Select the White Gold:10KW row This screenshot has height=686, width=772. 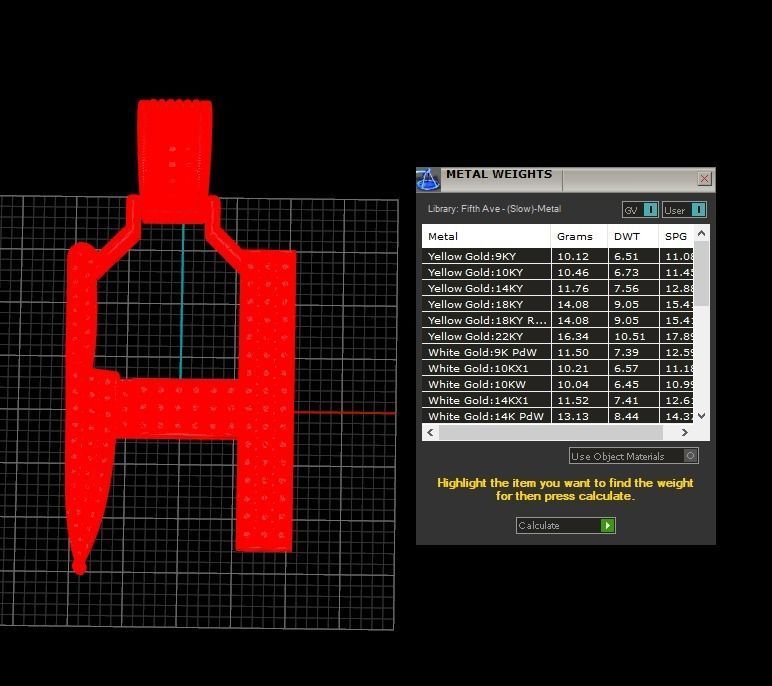click(x=557, y=384)
